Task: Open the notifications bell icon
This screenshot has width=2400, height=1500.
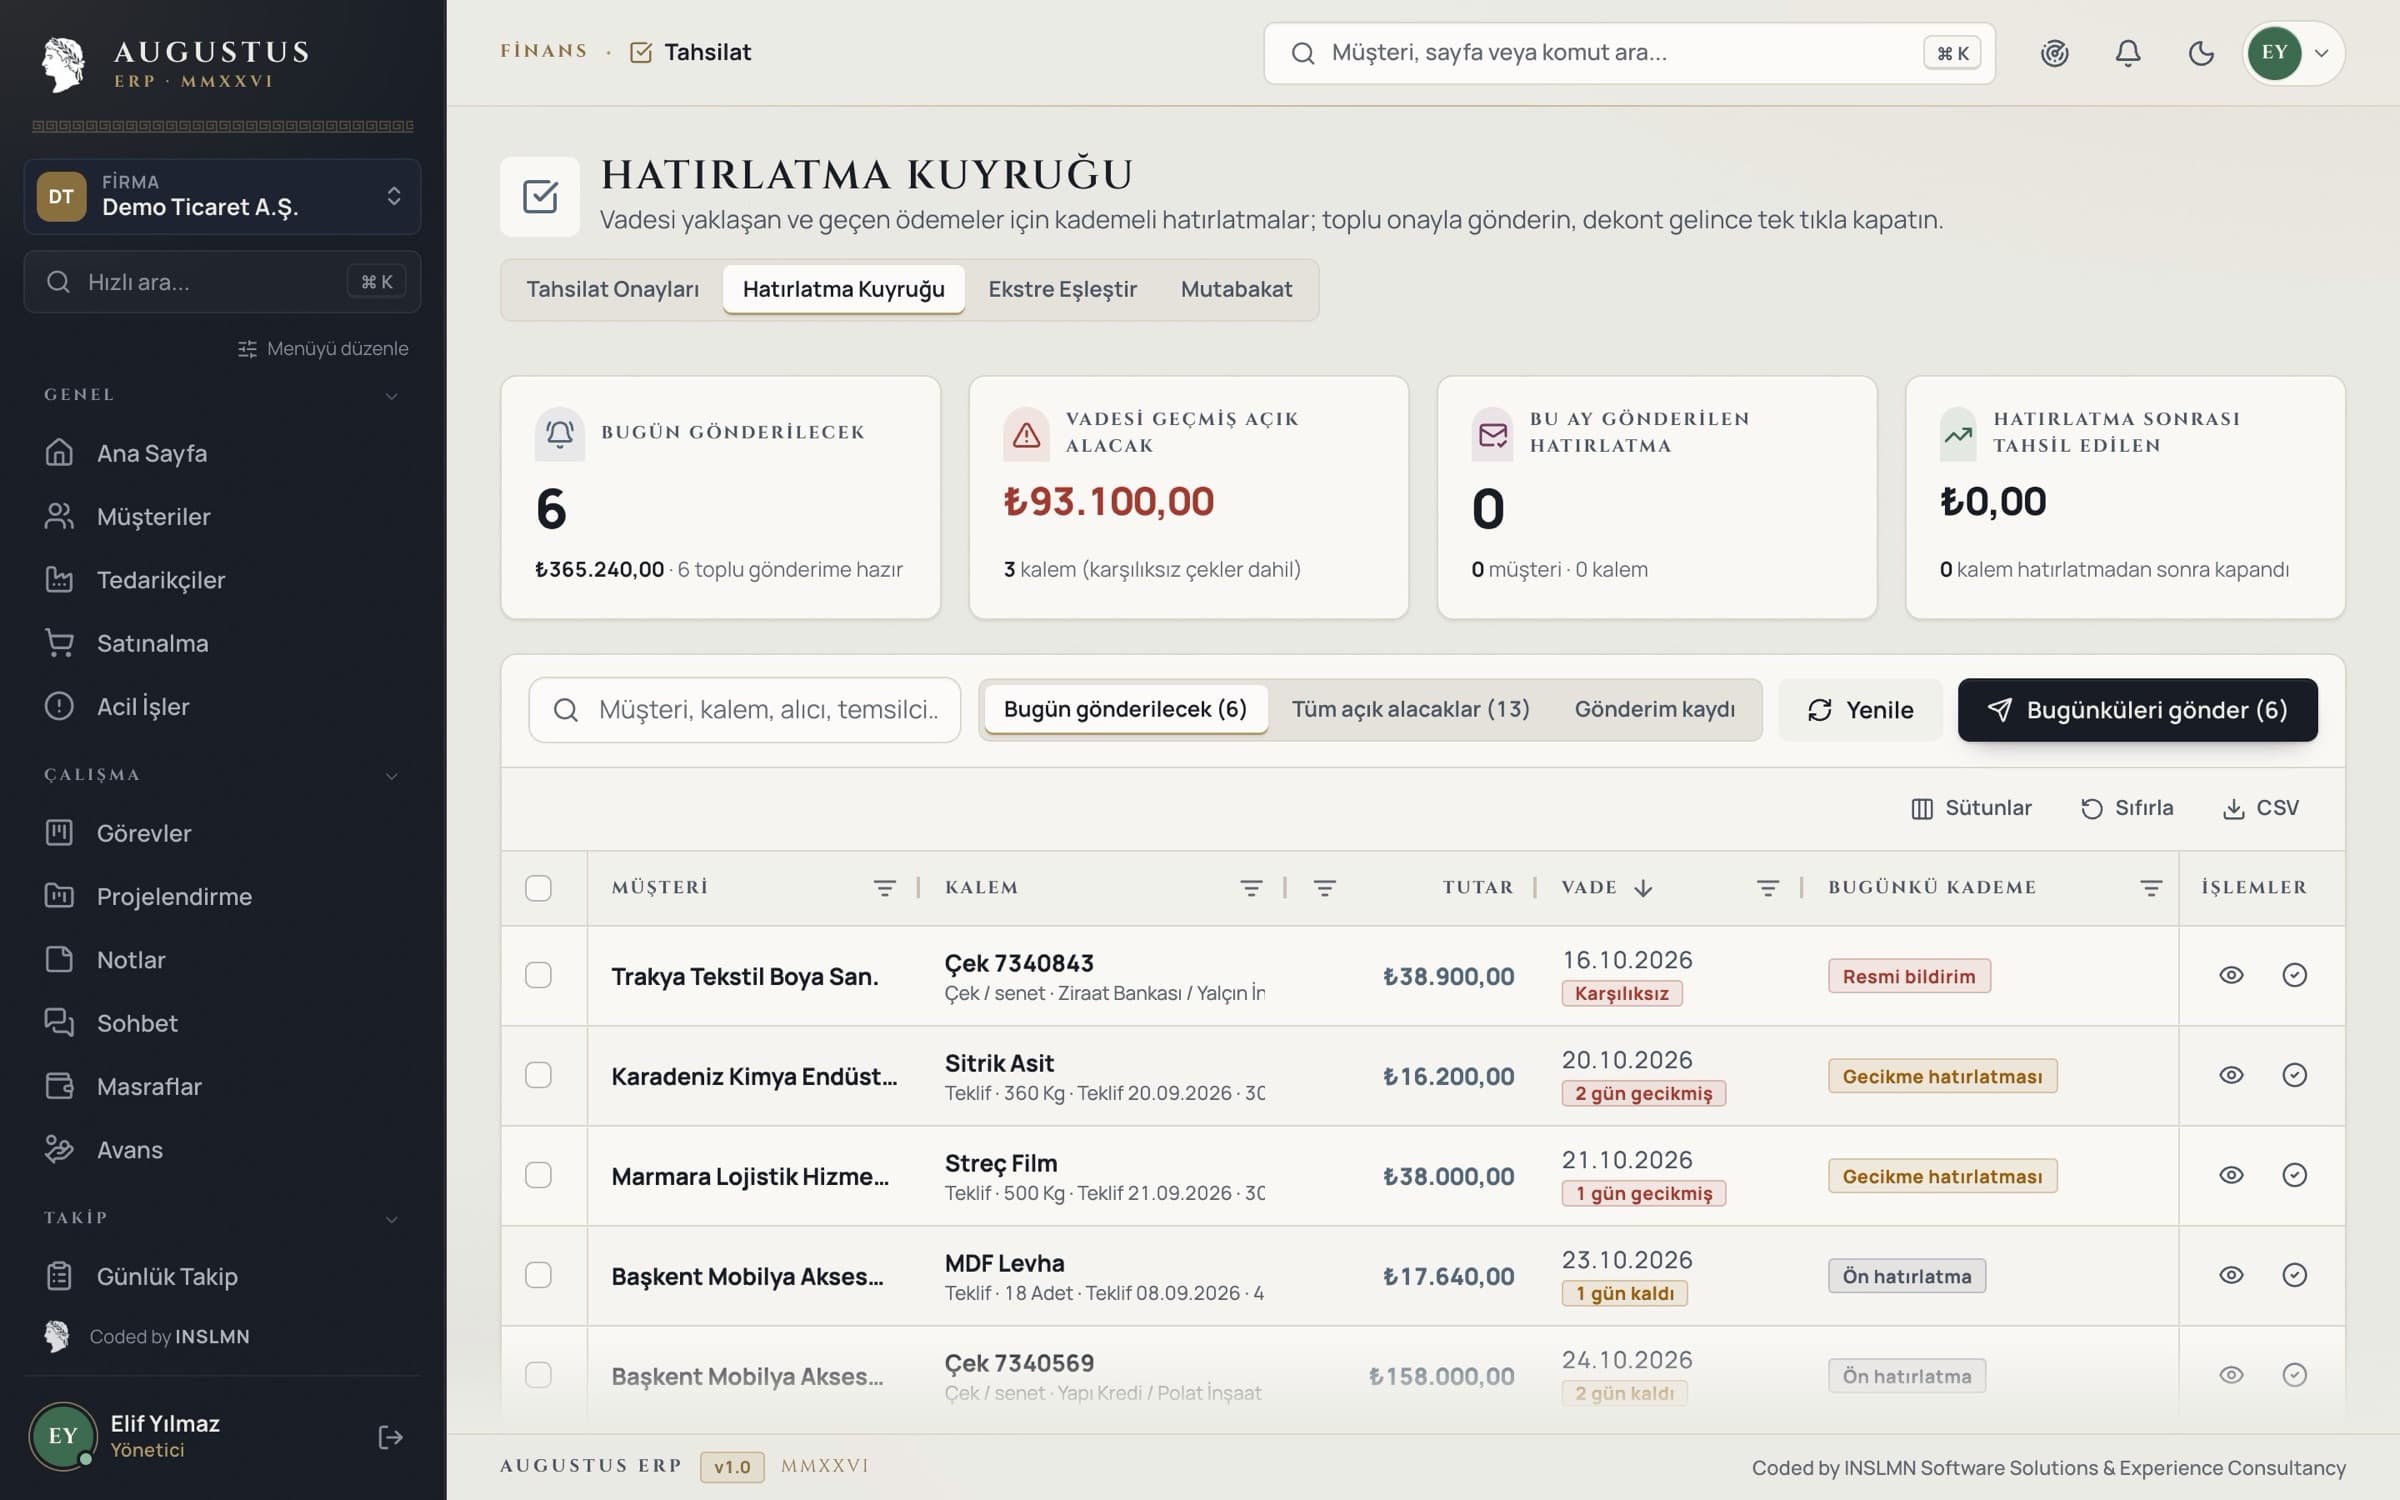Action: (x=2127, y=53)
